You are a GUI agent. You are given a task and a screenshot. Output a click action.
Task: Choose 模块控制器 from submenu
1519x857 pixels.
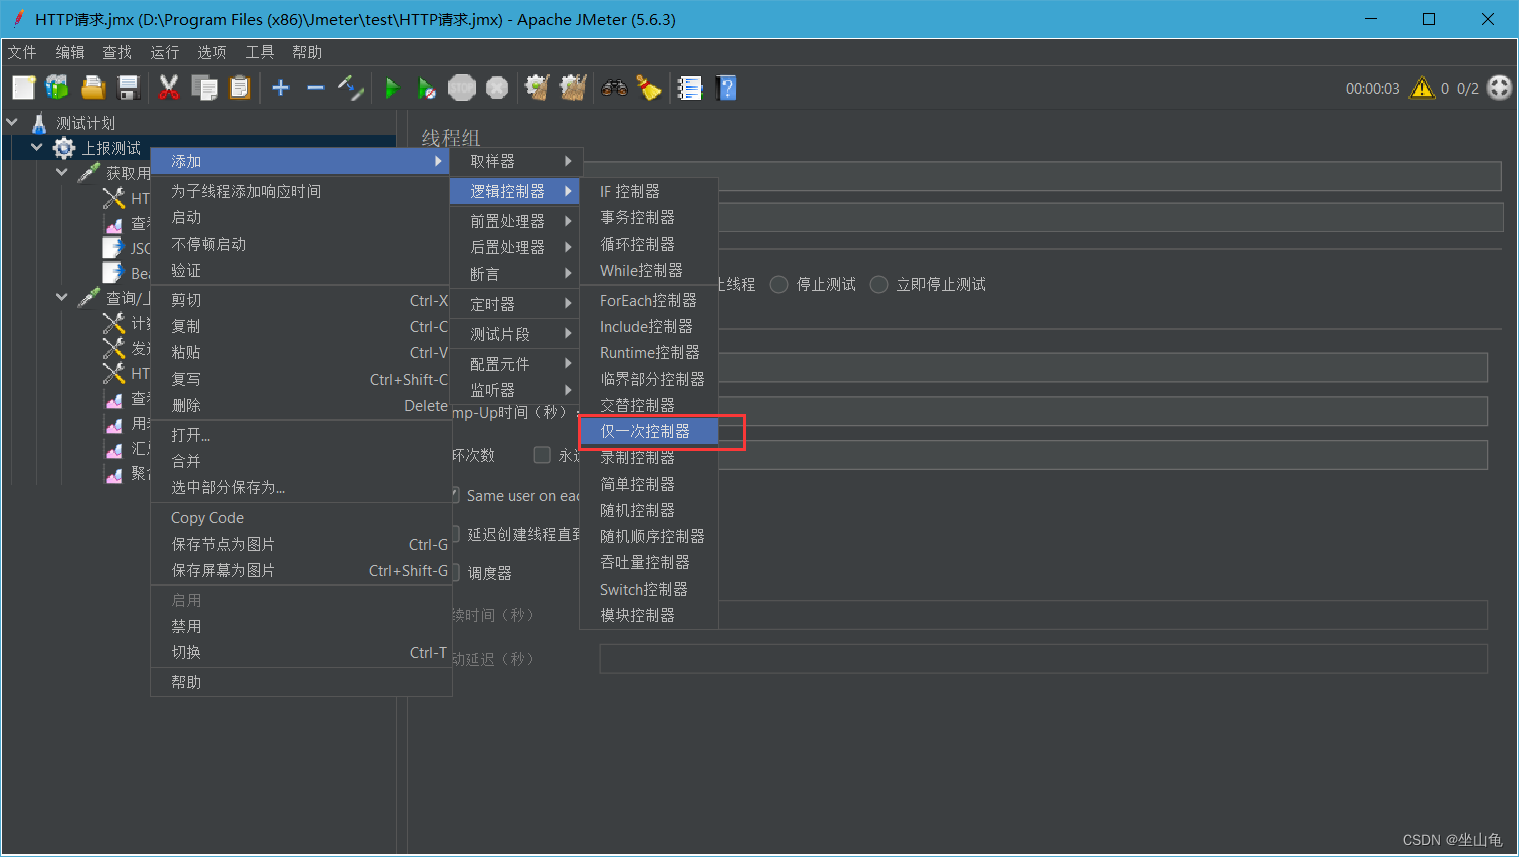[x=649, y=615]
